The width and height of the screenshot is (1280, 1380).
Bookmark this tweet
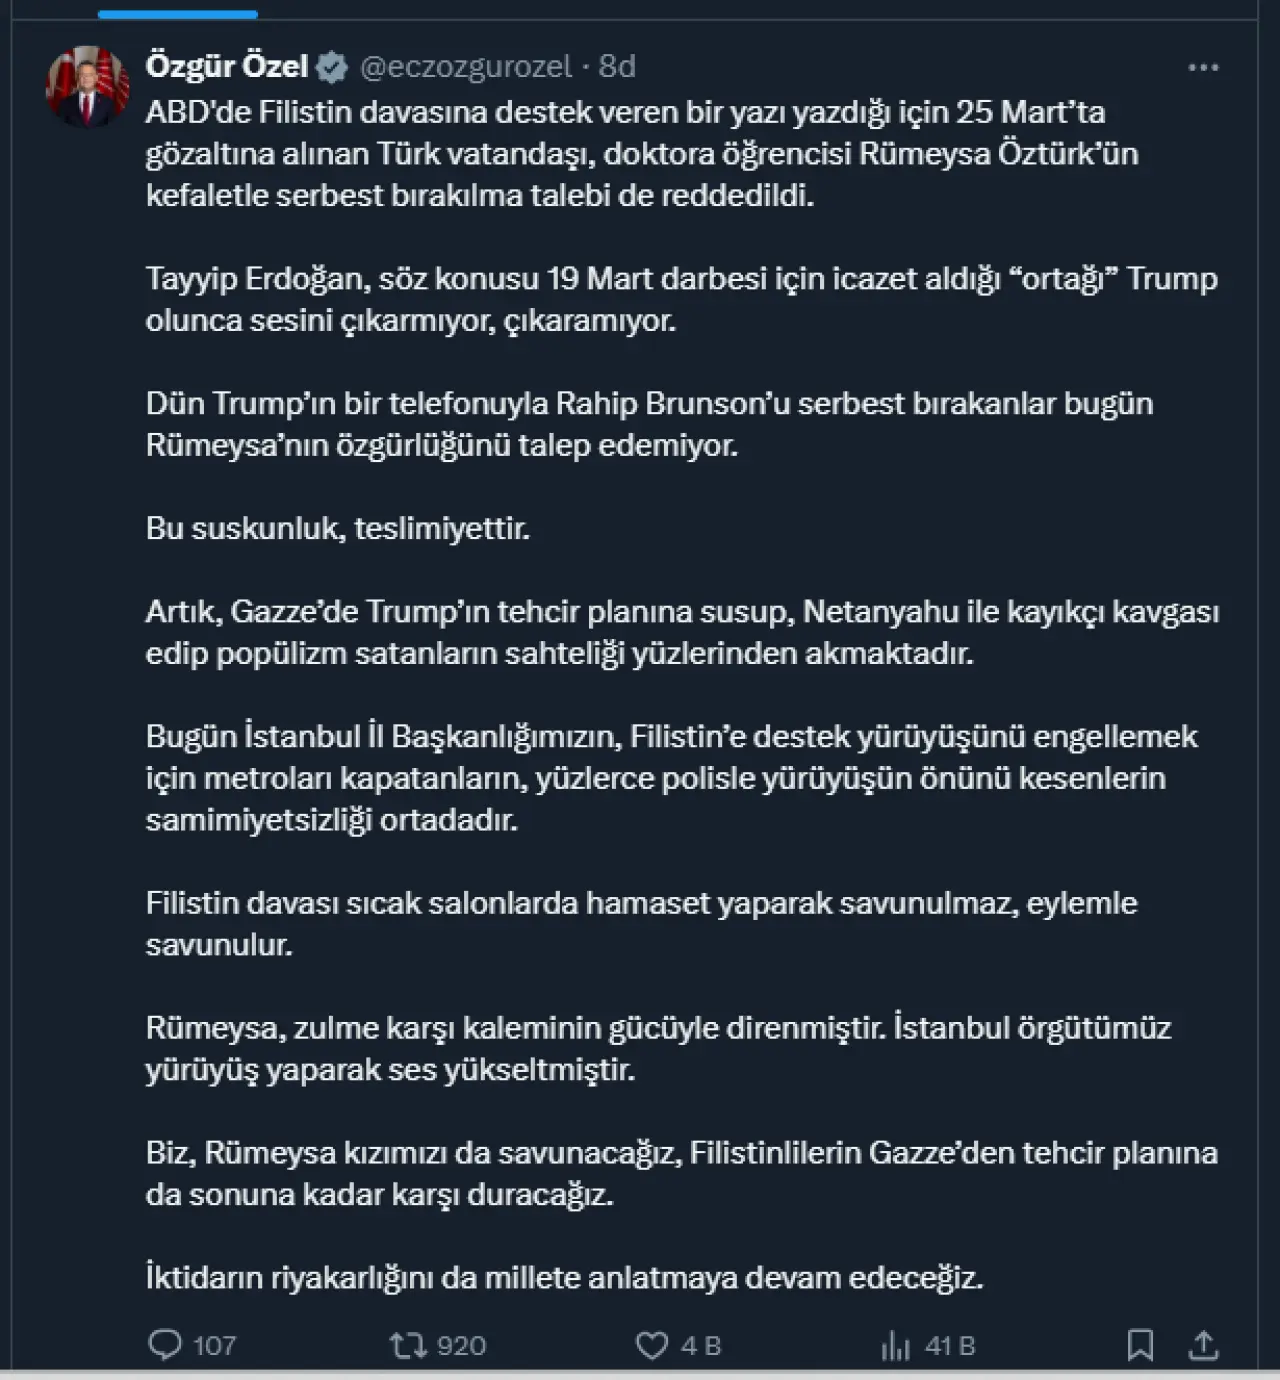click(1140, 1345)
